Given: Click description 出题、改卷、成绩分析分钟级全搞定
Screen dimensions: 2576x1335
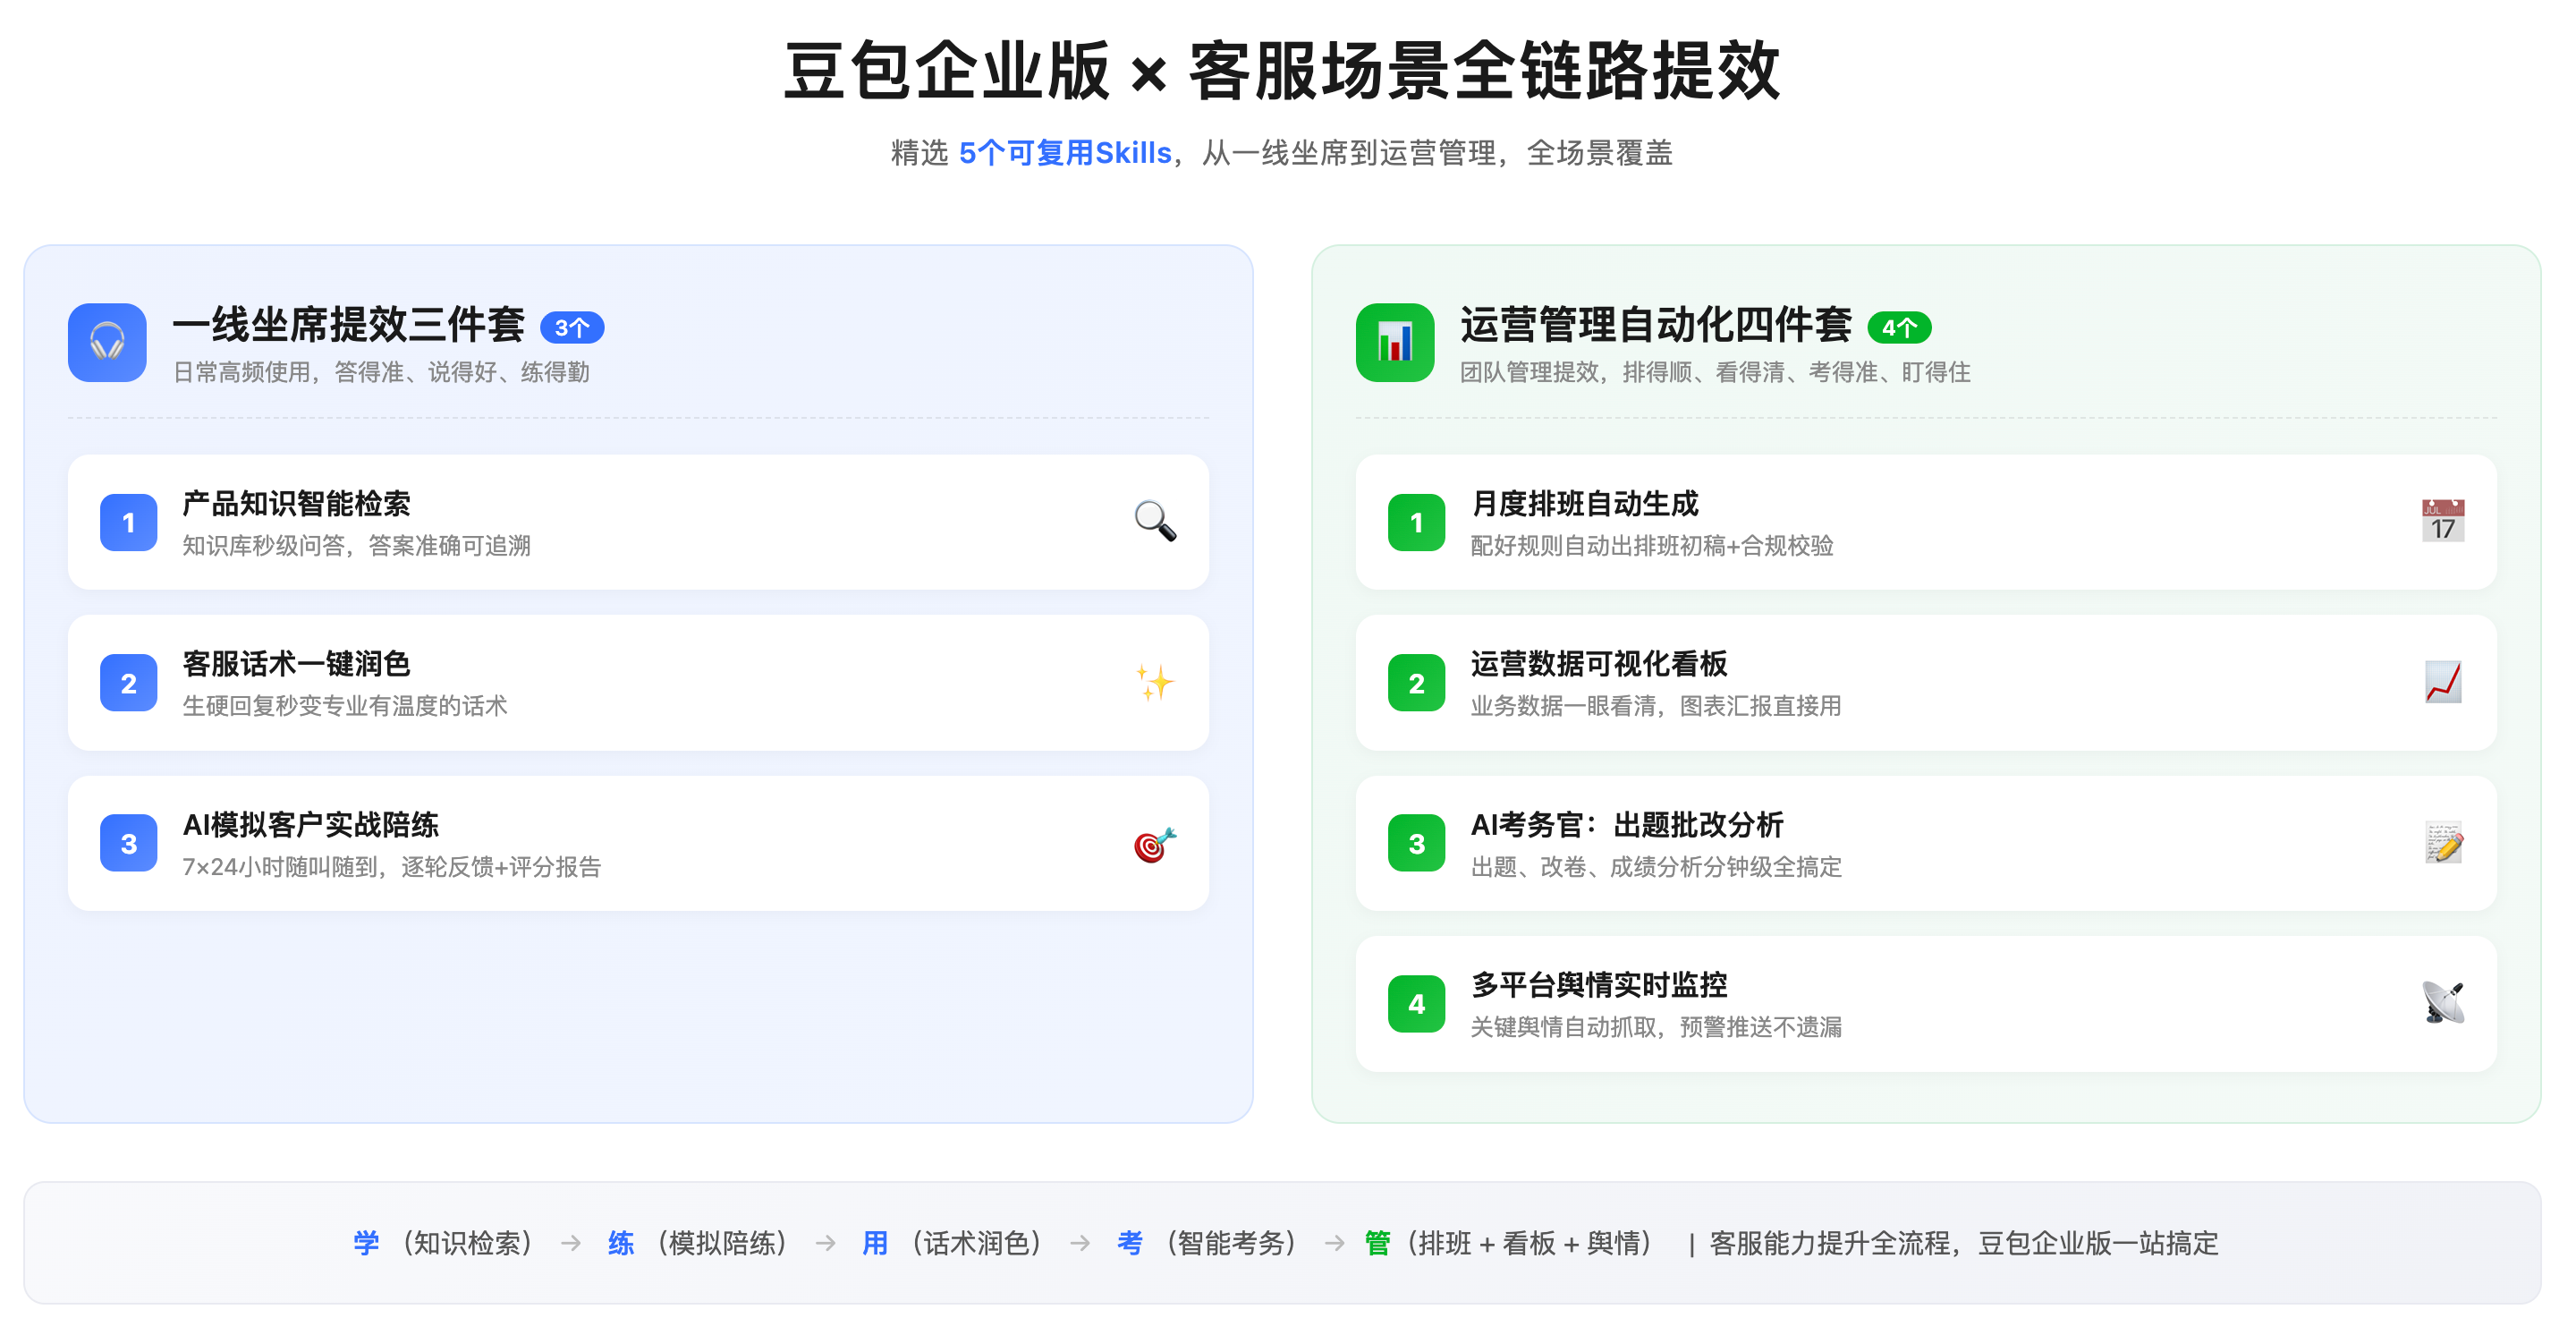Looking at the screenshot, I should [x=1655, y=866].
